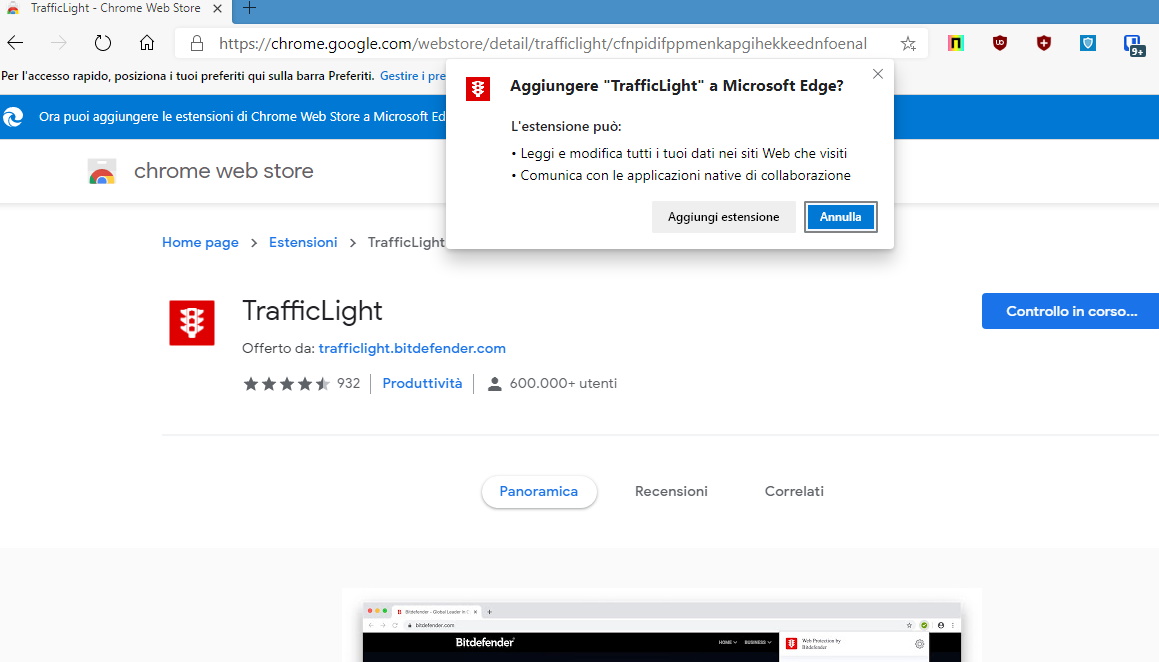Open the yellow N extension icon
This screenshot has height=662, width=1159.
point(956,44)
